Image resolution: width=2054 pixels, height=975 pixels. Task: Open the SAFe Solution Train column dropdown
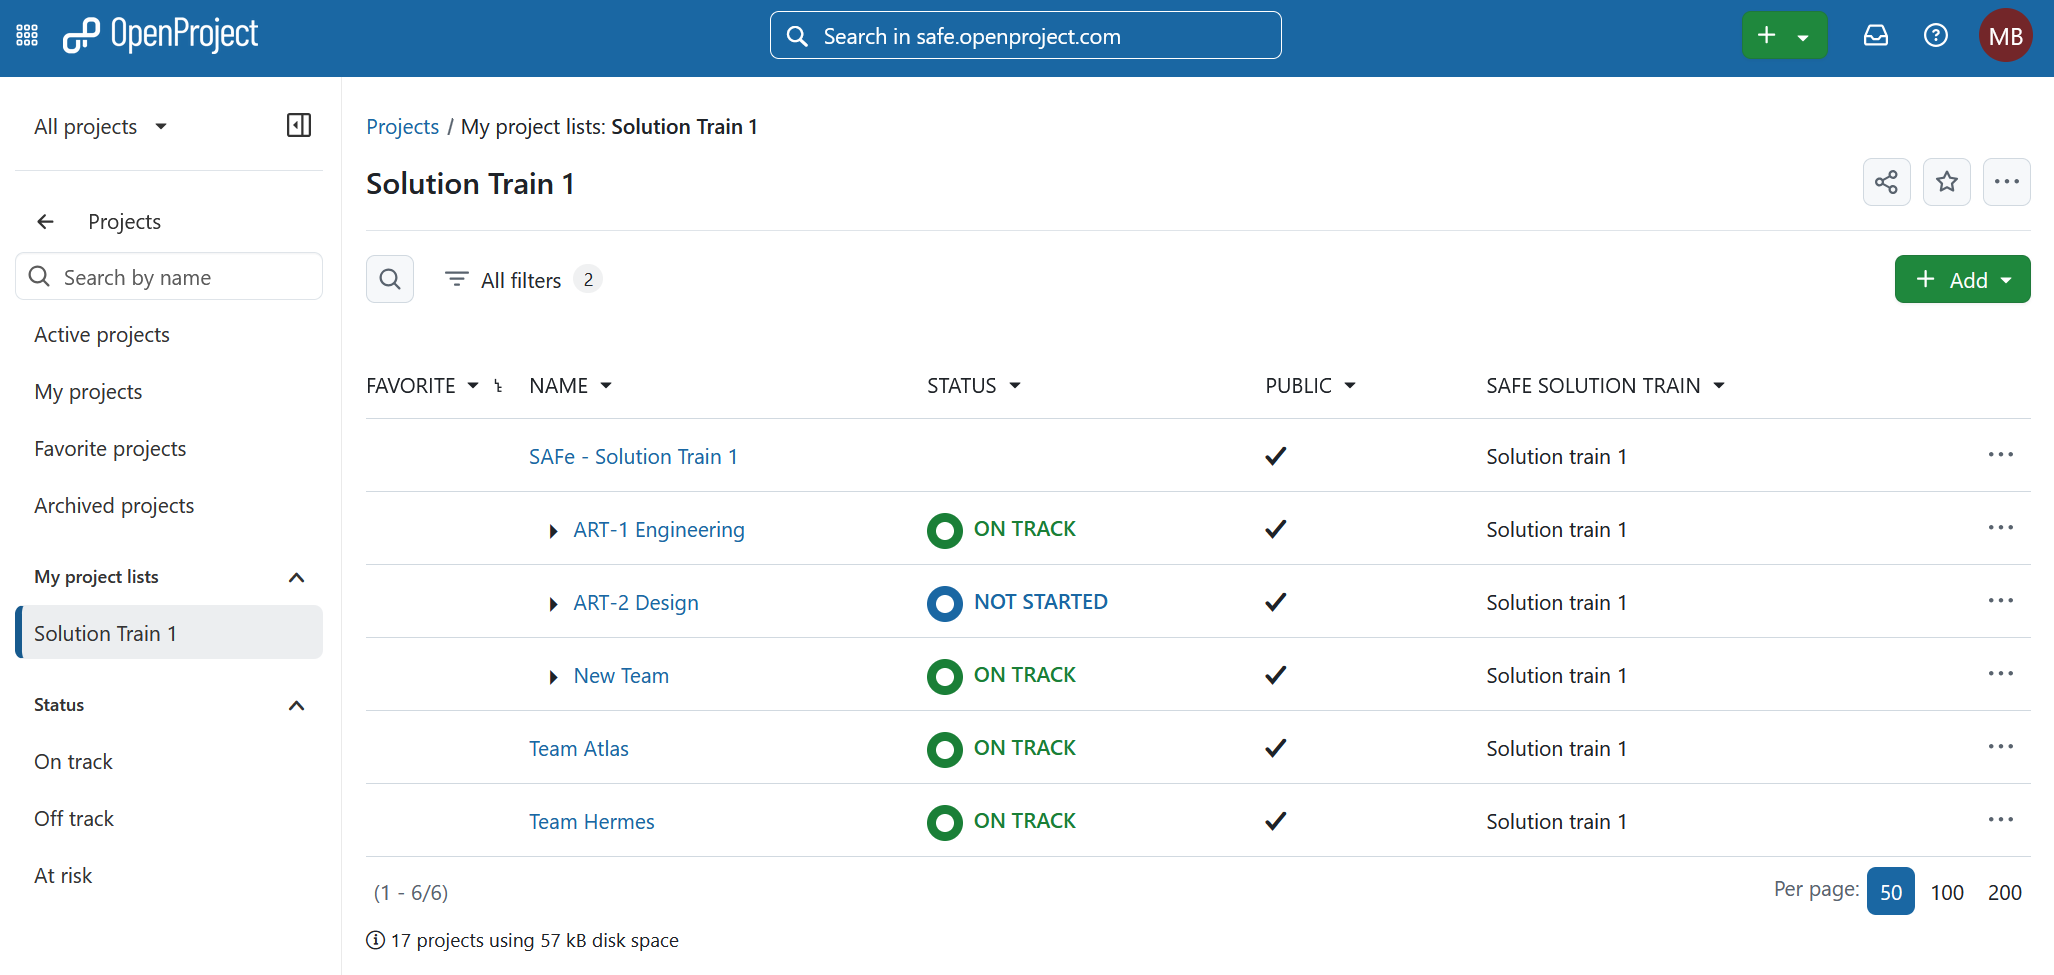pyautogui.click(x=1719, y=386)
